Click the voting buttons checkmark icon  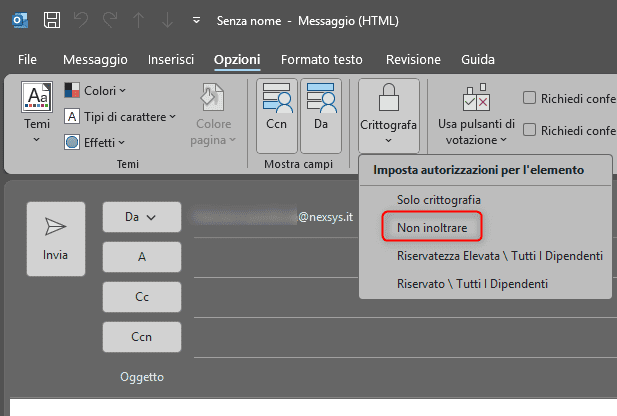click(477, 98)
